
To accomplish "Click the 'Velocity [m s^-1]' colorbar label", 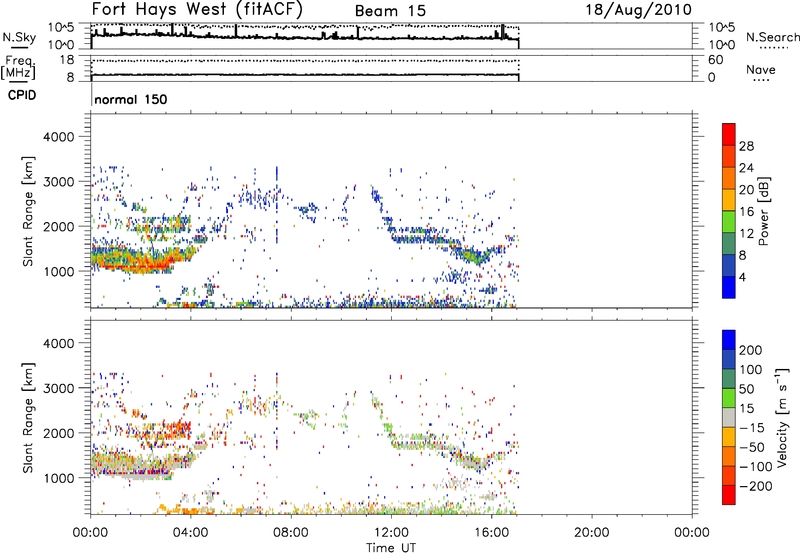I will [x=782, y=417].
